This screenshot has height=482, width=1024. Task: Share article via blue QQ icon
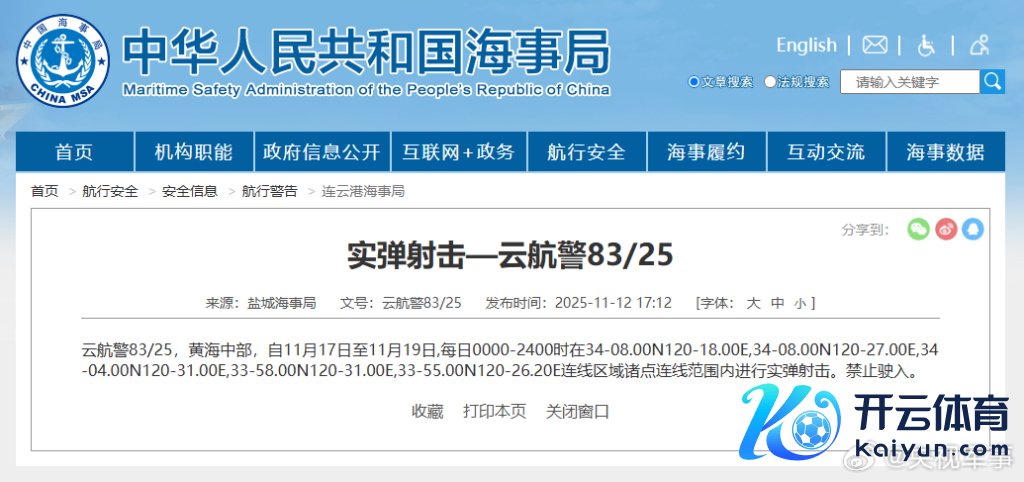pyautogui.click(x=973, y=229)
